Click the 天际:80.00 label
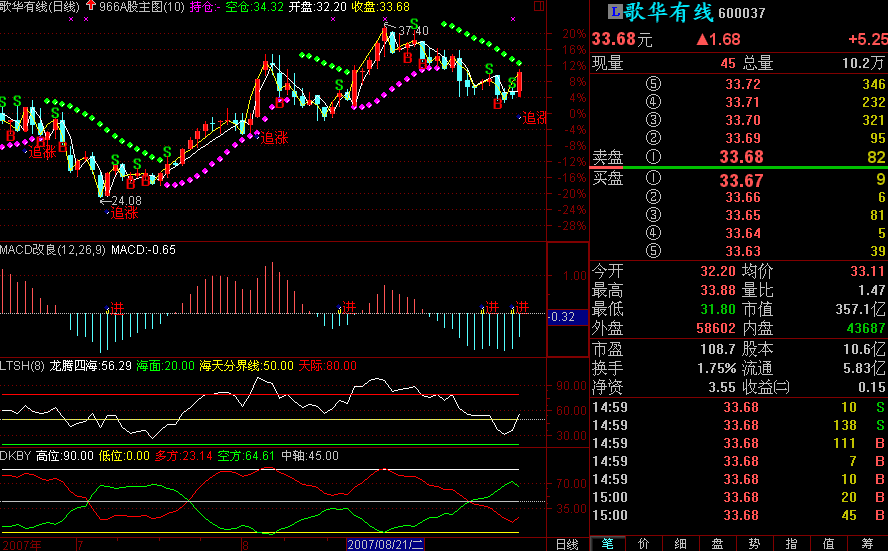 (x=327, y=366)
